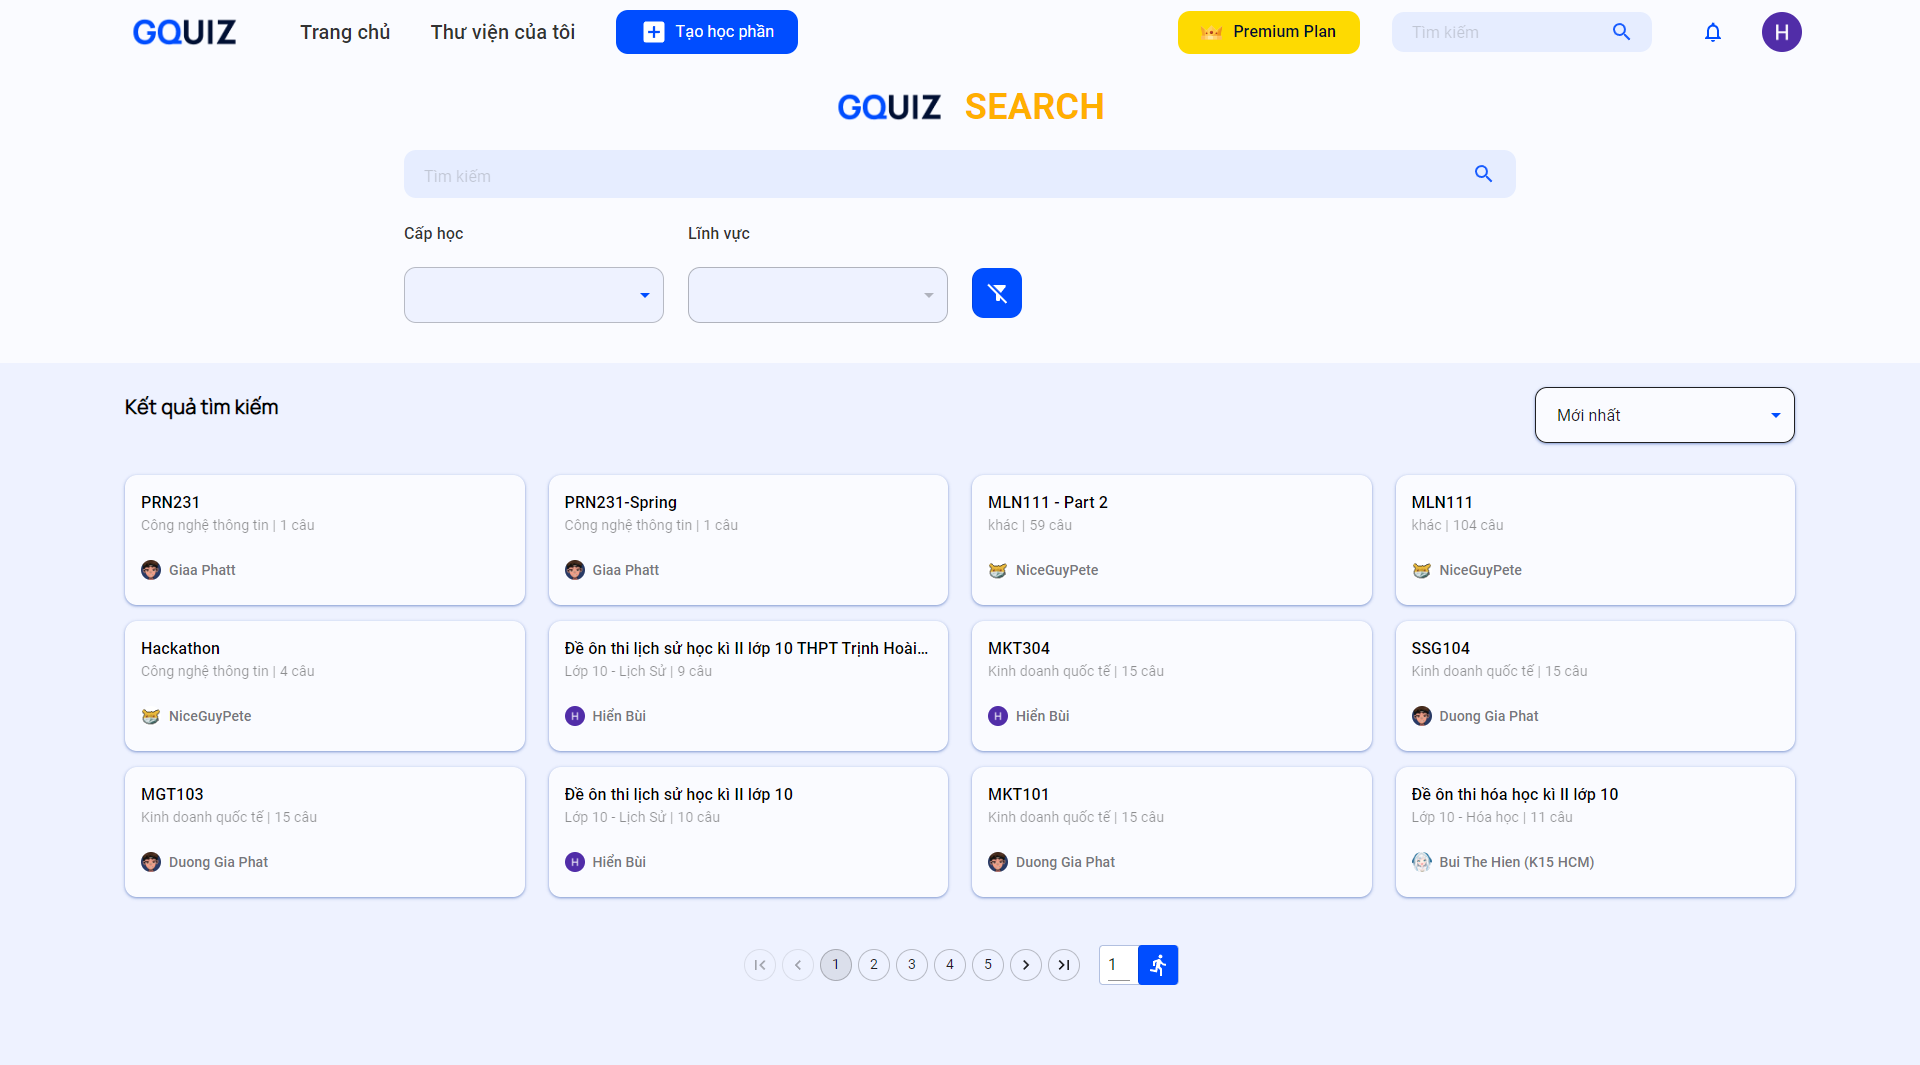
Task: Open the MLN111 - Part 2 card
Action: coord(1172,540)
